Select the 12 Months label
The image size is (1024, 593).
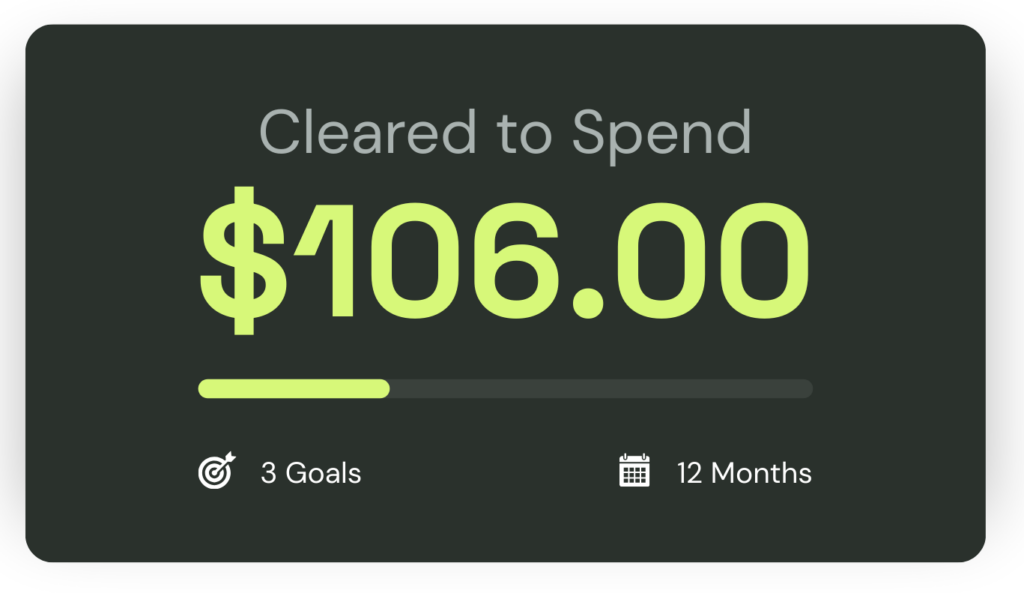744,473
